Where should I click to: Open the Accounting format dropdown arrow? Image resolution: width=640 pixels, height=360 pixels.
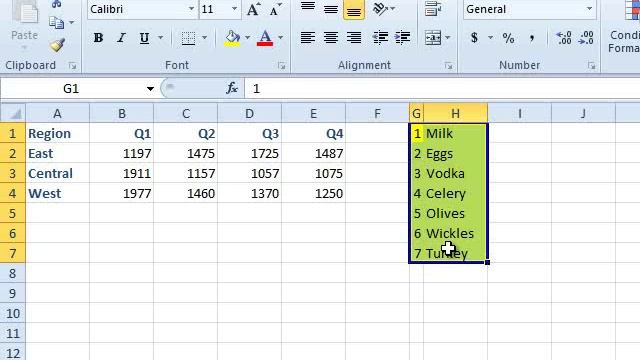490,38
